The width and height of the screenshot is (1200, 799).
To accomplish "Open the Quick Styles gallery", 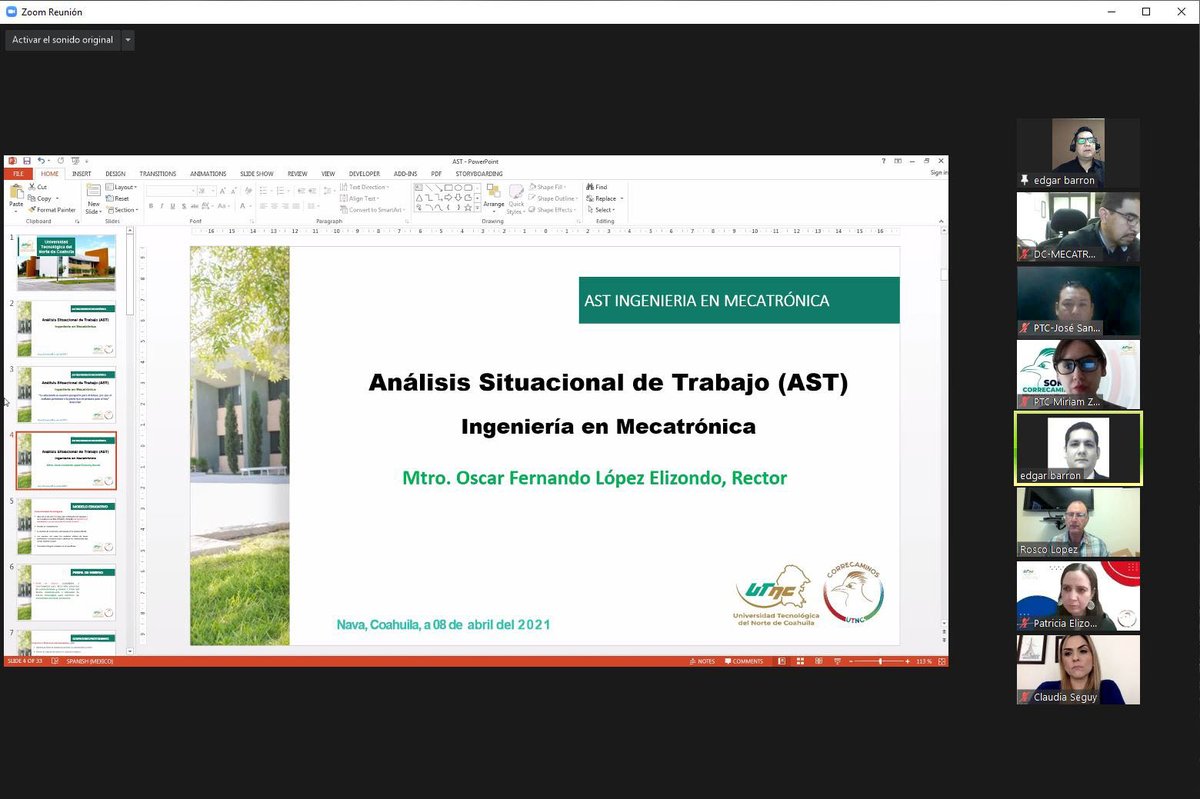I will pyautogui.click(x=516, y=198).
